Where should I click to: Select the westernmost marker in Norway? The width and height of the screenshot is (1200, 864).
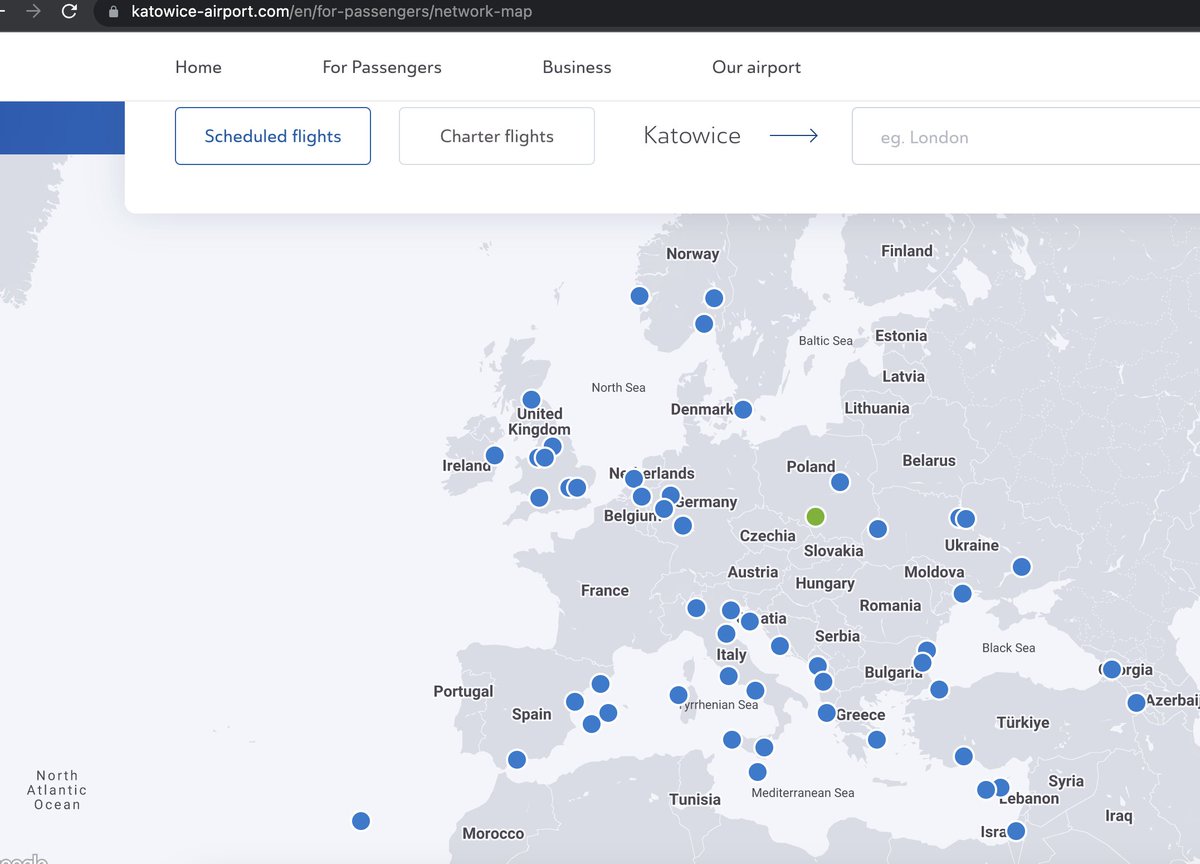point(640,295)
